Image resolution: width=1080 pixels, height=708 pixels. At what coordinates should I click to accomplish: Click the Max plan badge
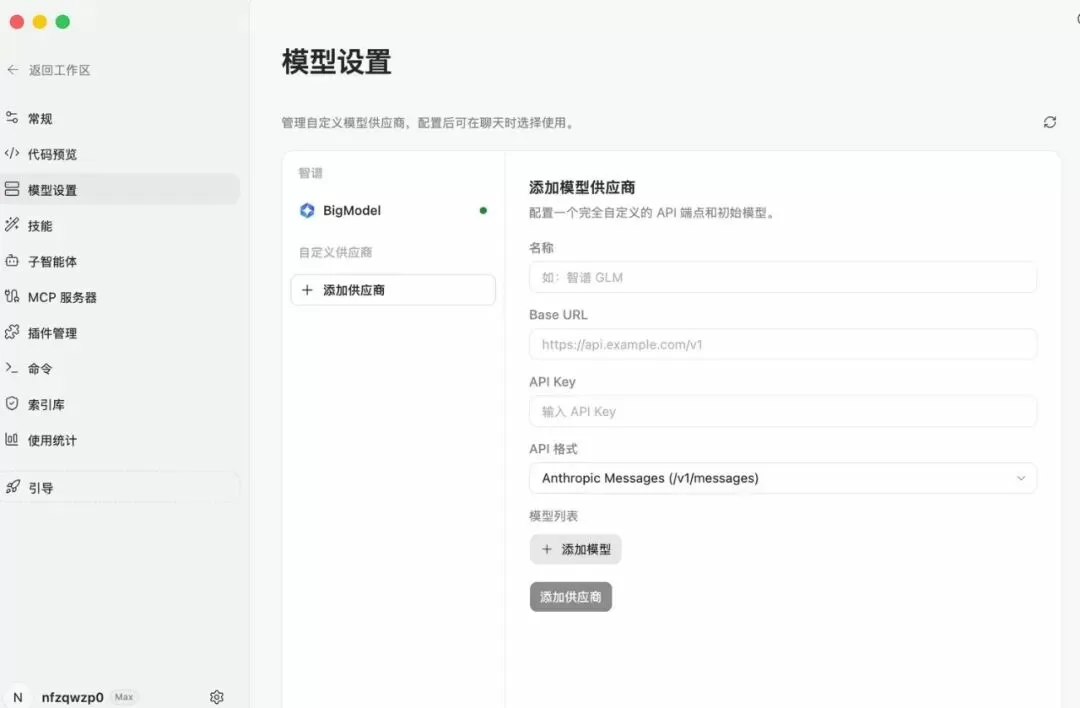pyautogui.click(x=124, y=697)
